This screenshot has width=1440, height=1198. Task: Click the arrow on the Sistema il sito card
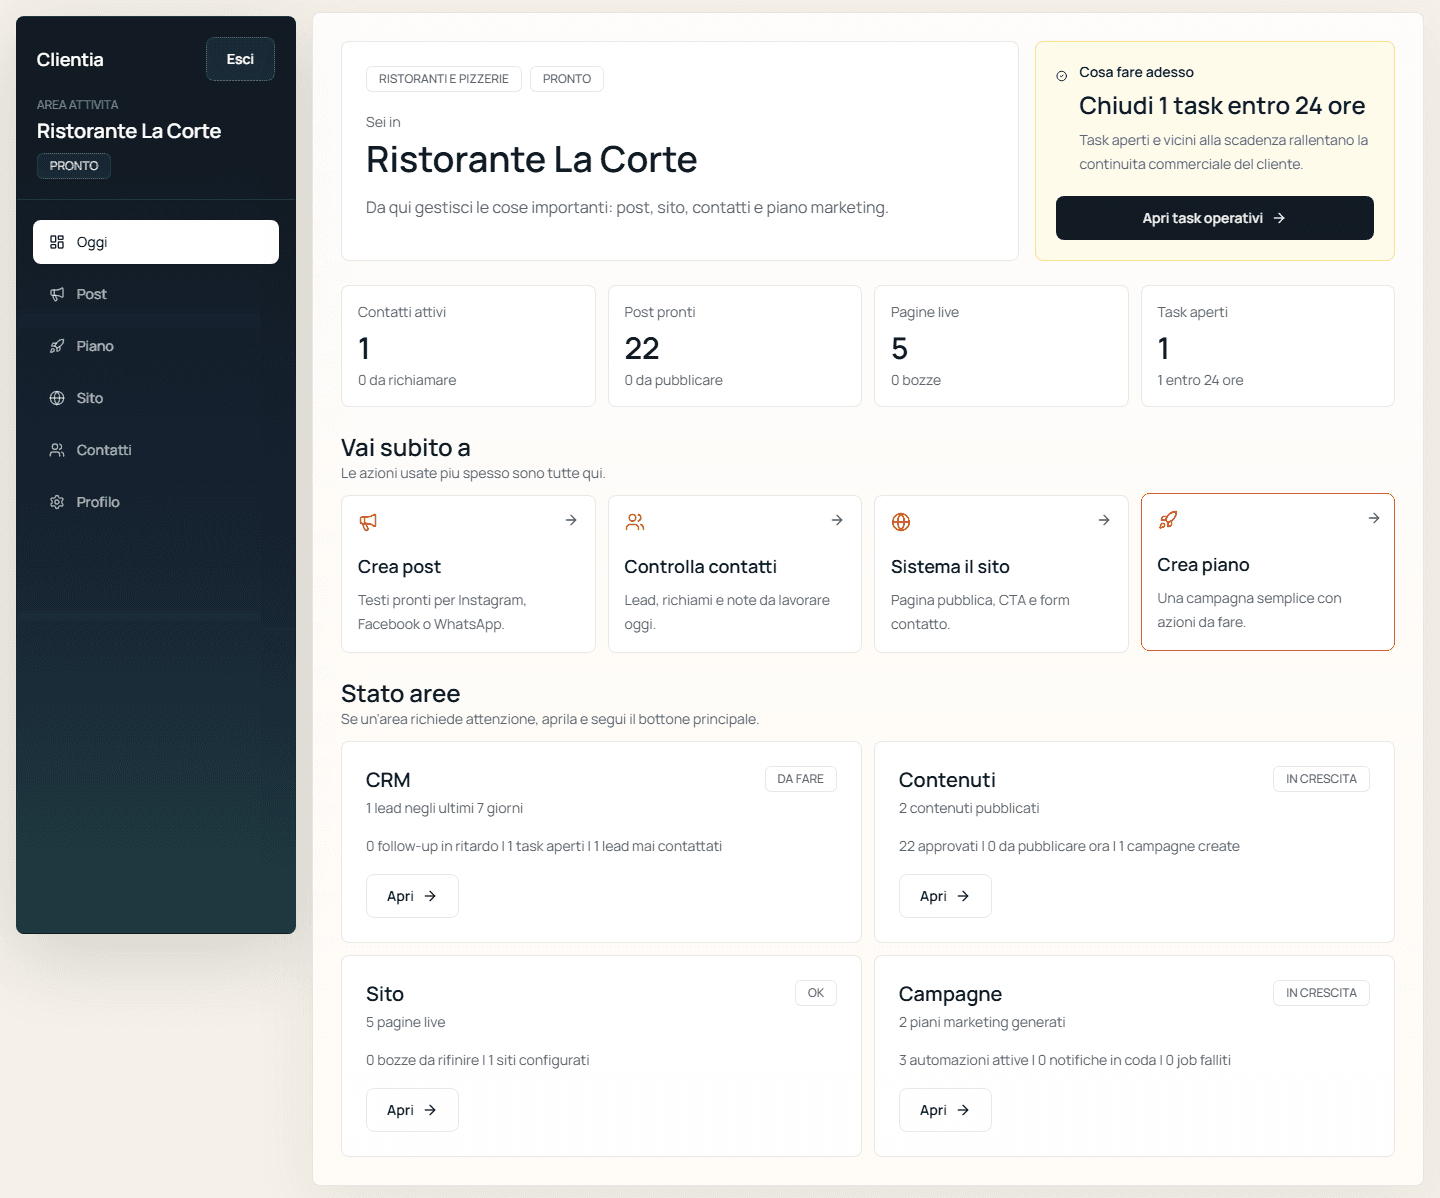(x=1104, y=520)
